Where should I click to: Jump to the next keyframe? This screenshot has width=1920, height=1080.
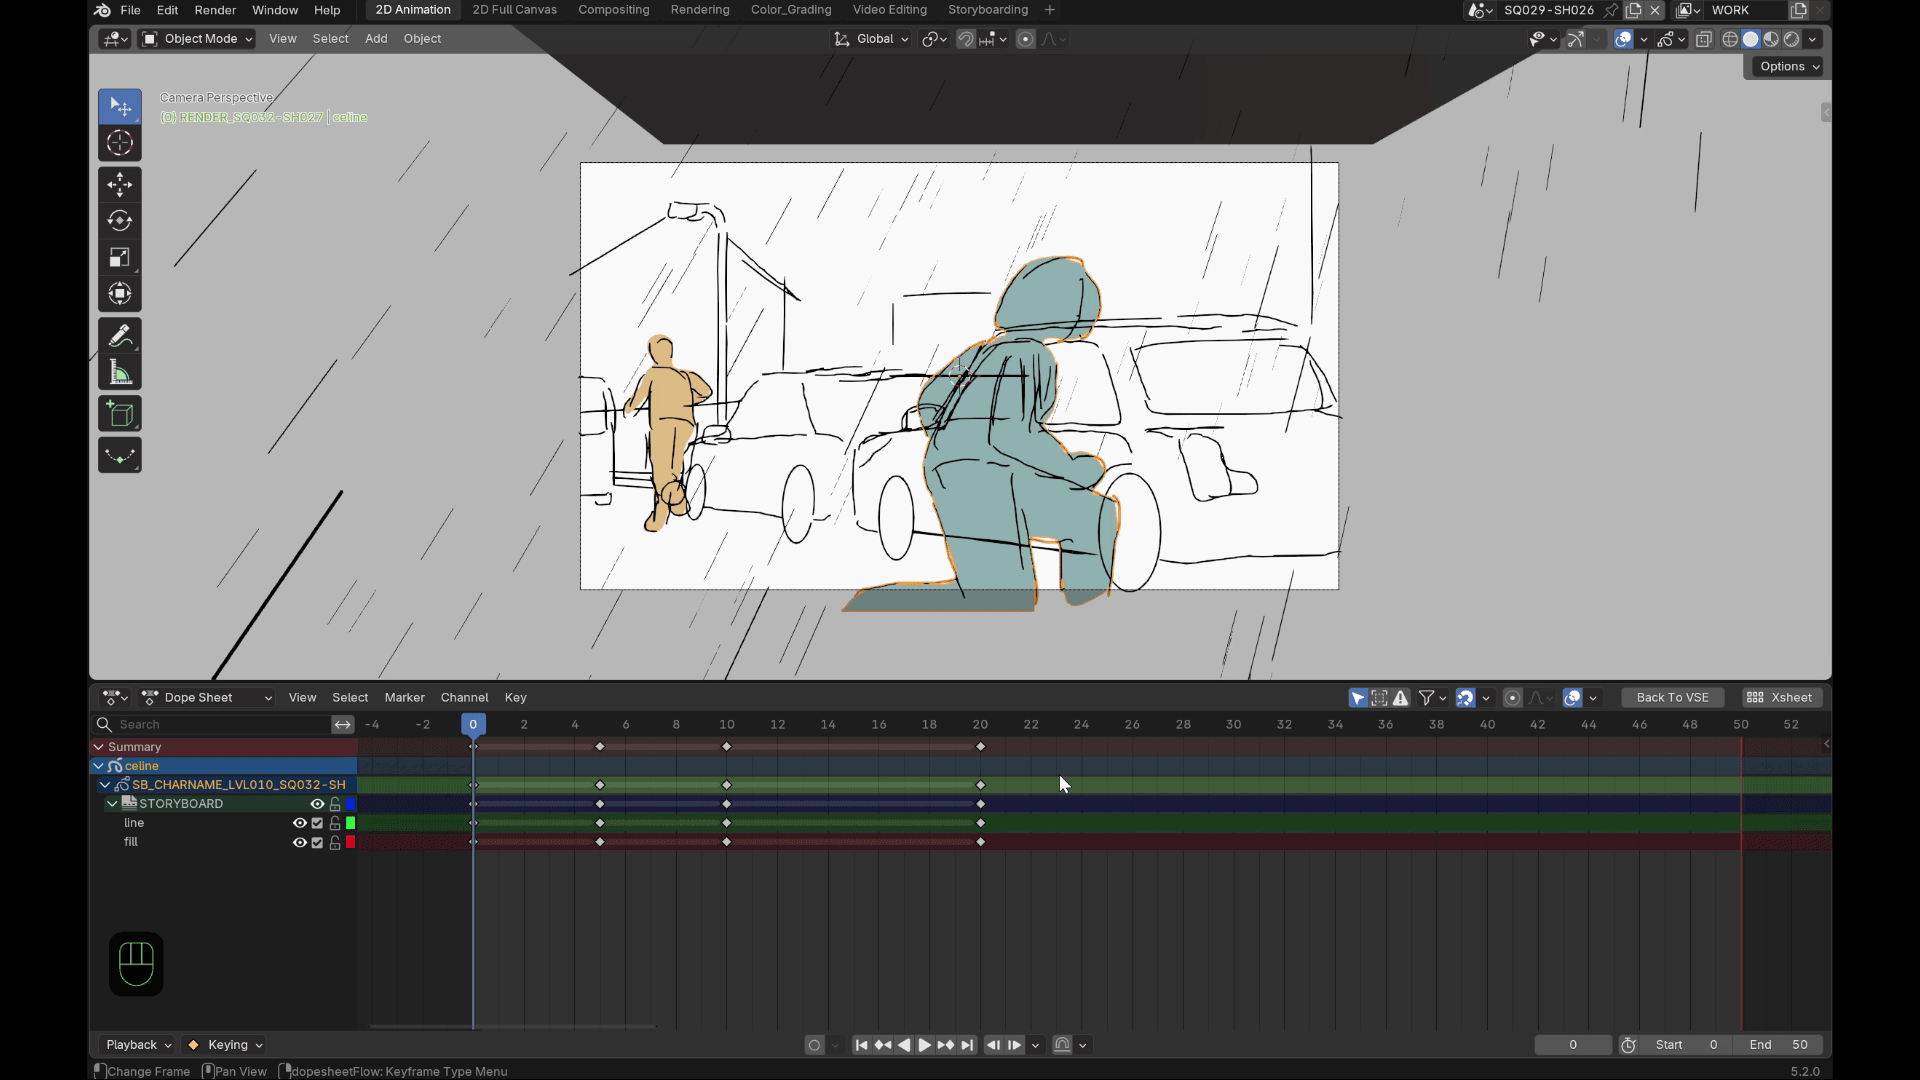[946, 1045]
